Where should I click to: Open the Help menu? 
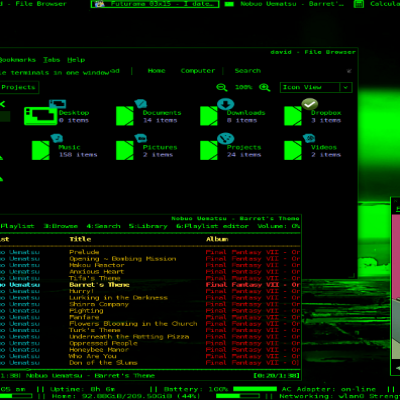pyautogui.click(x=76, y=60)
